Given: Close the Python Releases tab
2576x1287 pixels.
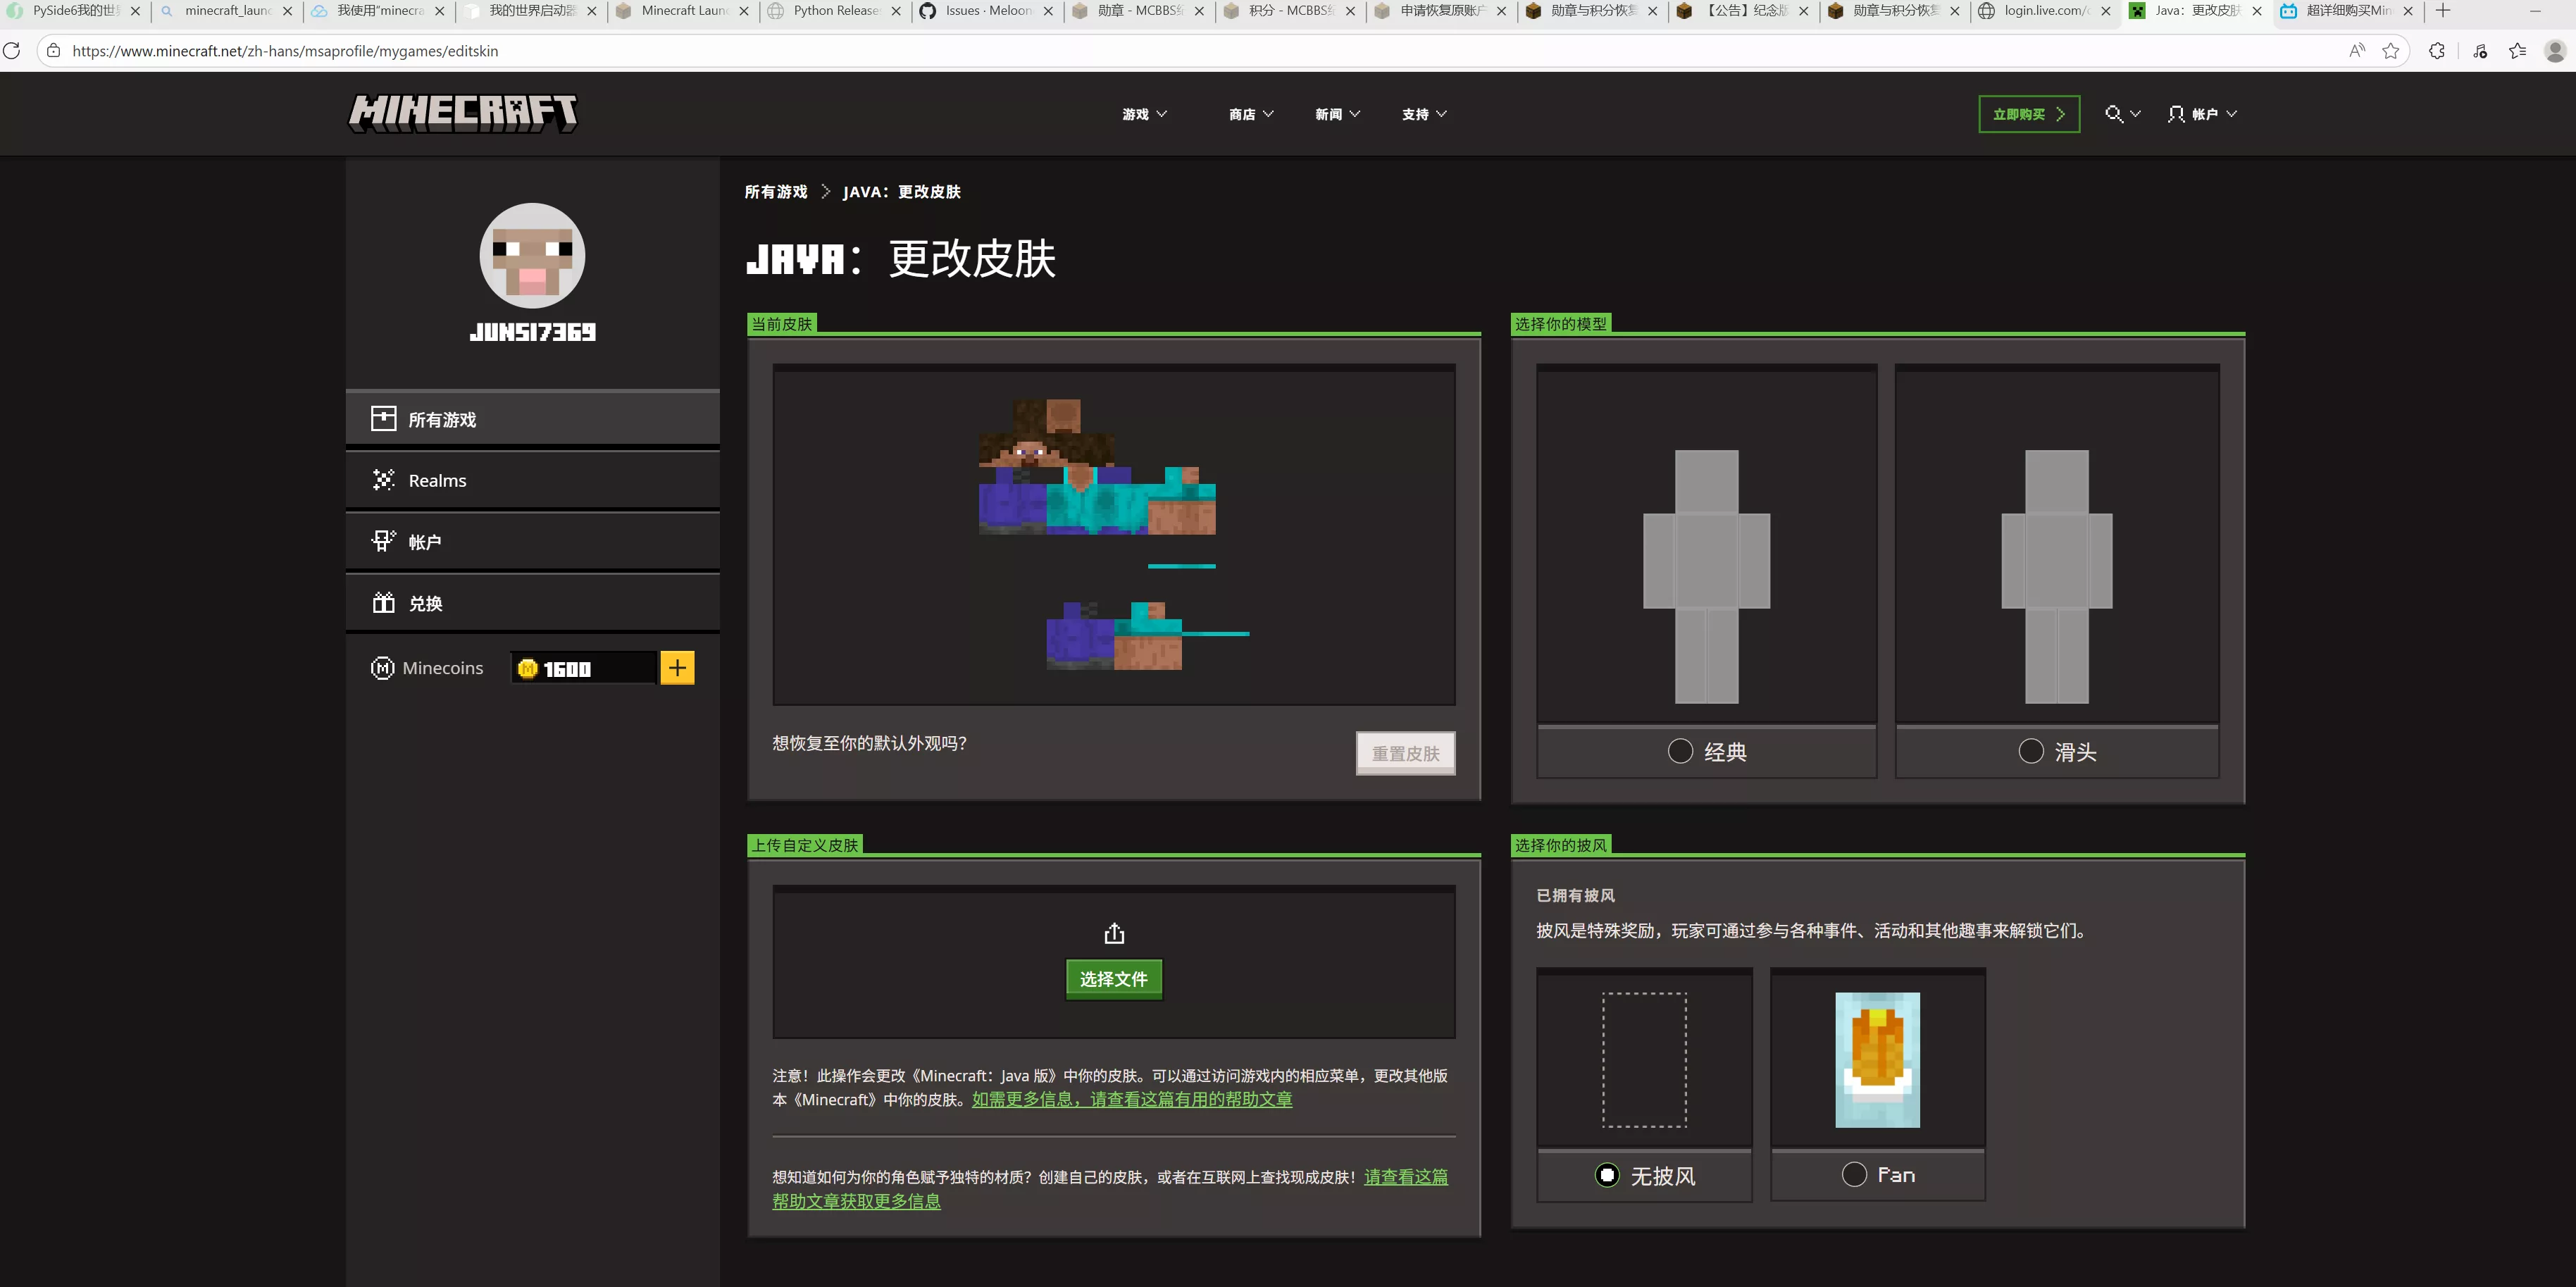Looking at the screenshot, I should 896,11.
